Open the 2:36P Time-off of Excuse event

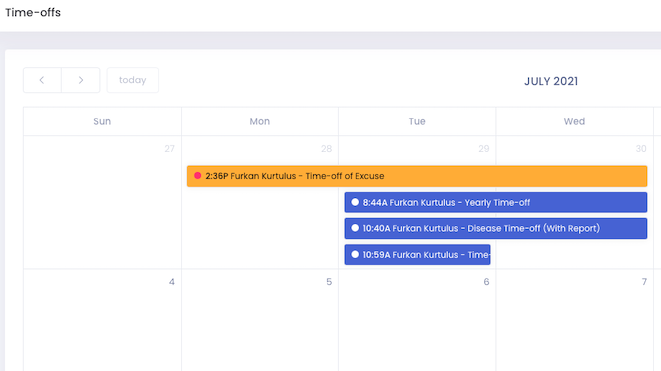pyautogui.click(x=417, y=176)
